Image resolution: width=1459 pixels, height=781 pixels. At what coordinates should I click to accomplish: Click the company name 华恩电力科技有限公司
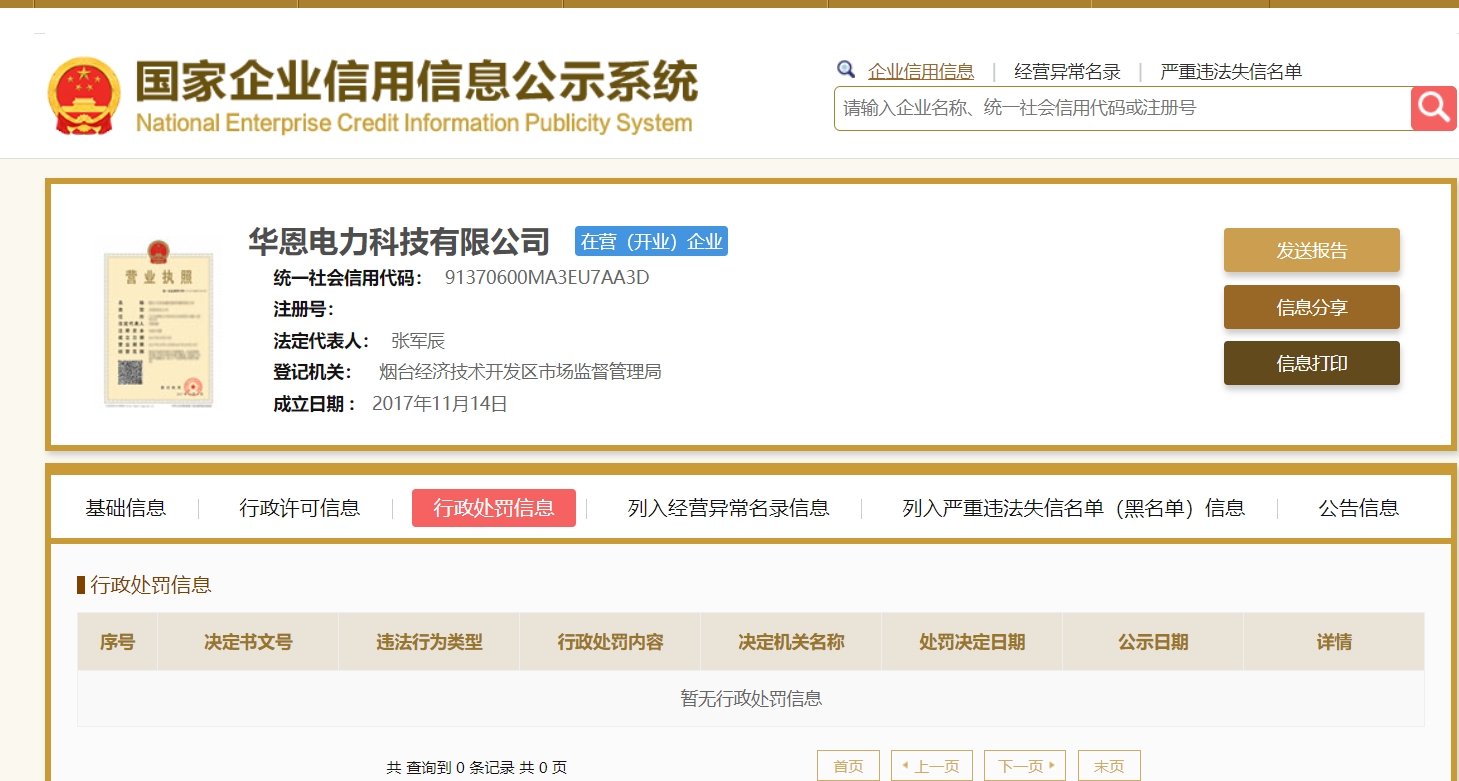pos(400,241)
